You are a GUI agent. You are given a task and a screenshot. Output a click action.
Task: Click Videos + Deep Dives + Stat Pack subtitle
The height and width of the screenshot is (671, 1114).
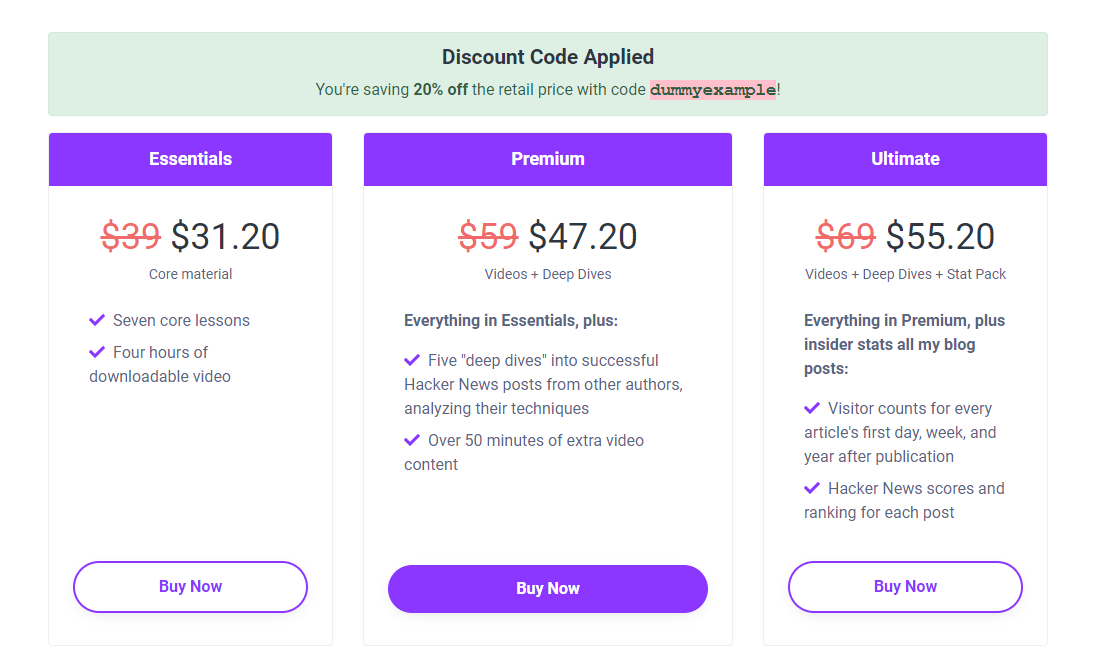coord(905,274)
